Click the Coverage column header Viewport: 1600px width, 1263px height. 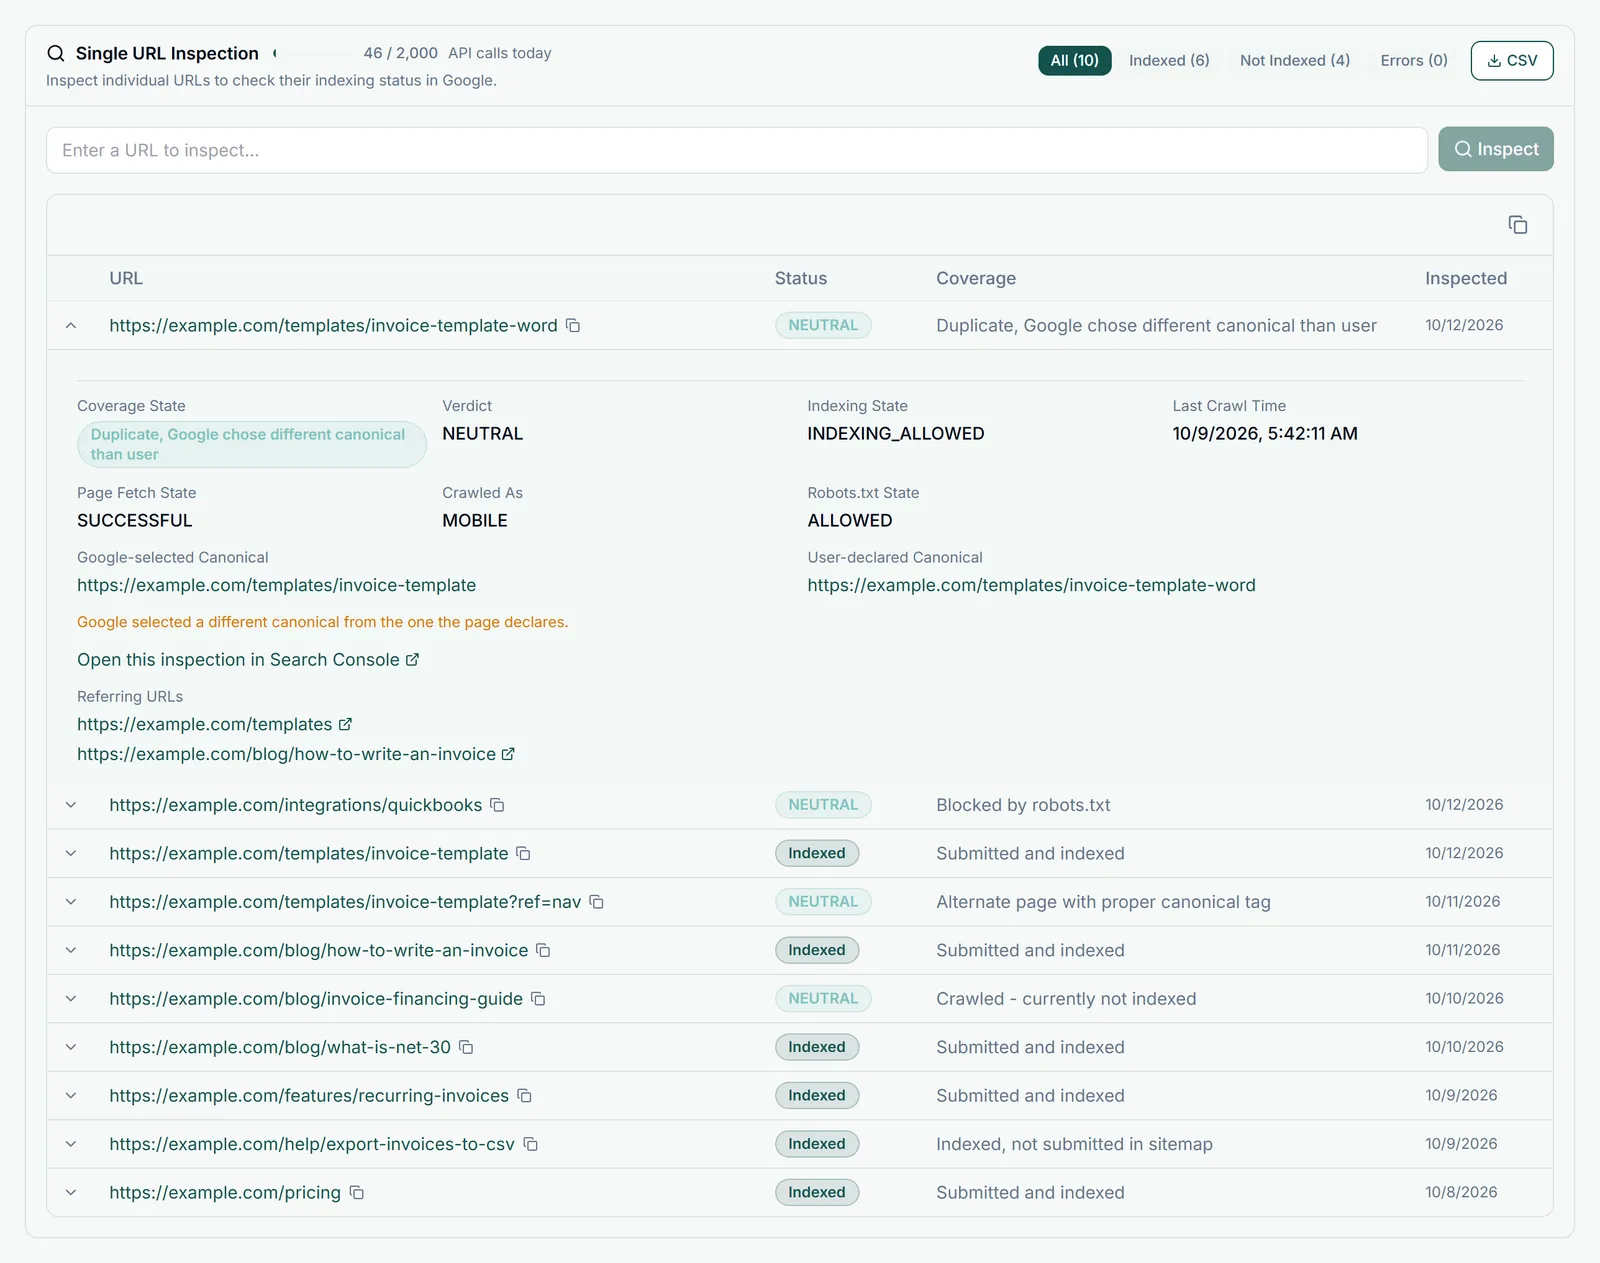[976, 279]
